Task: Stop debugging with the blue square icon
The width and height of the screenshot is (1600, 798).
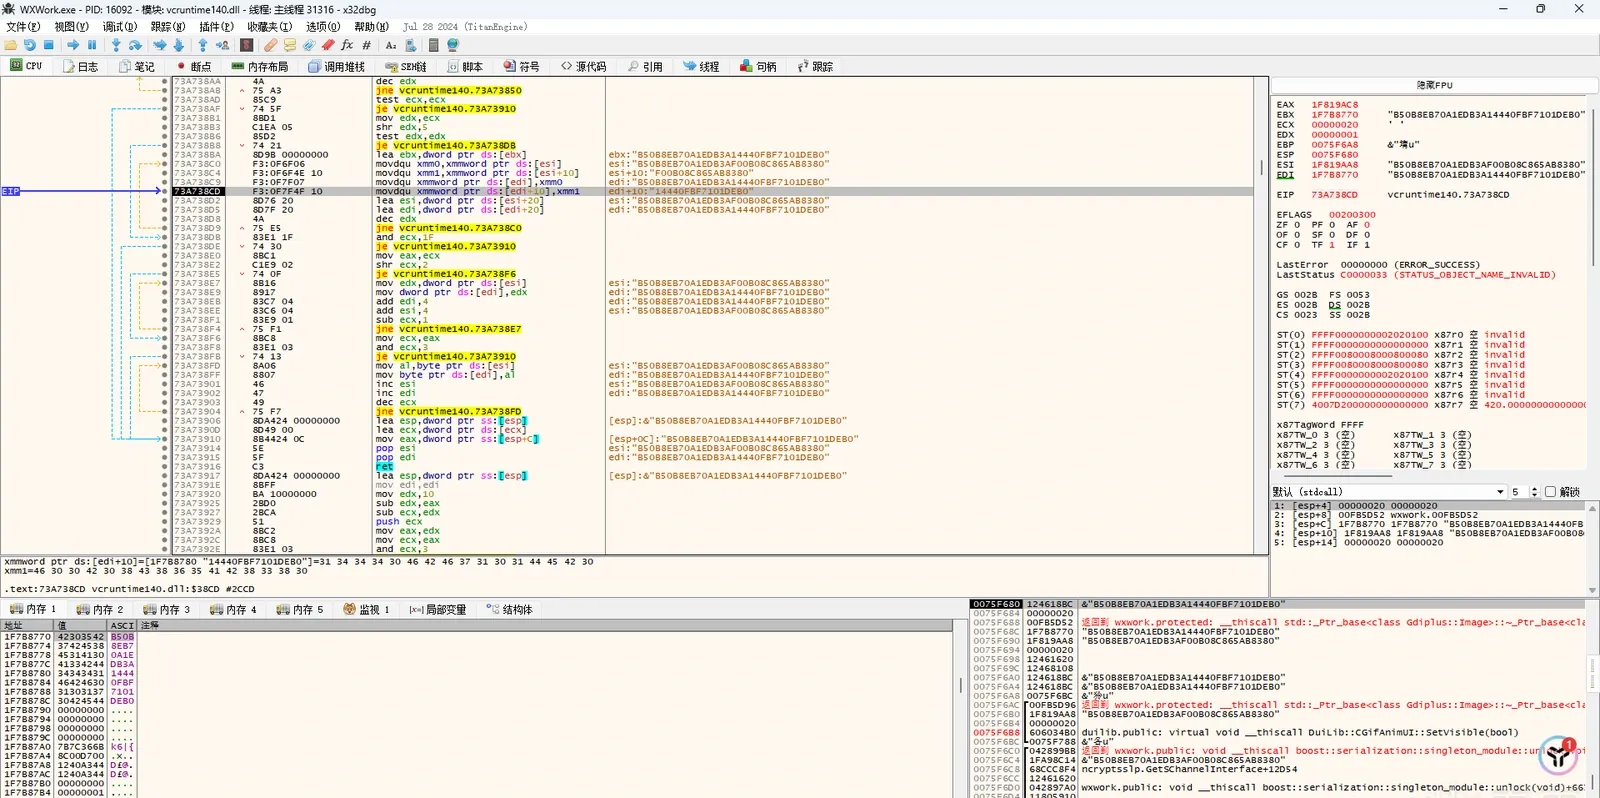Action: click(49, 45)
